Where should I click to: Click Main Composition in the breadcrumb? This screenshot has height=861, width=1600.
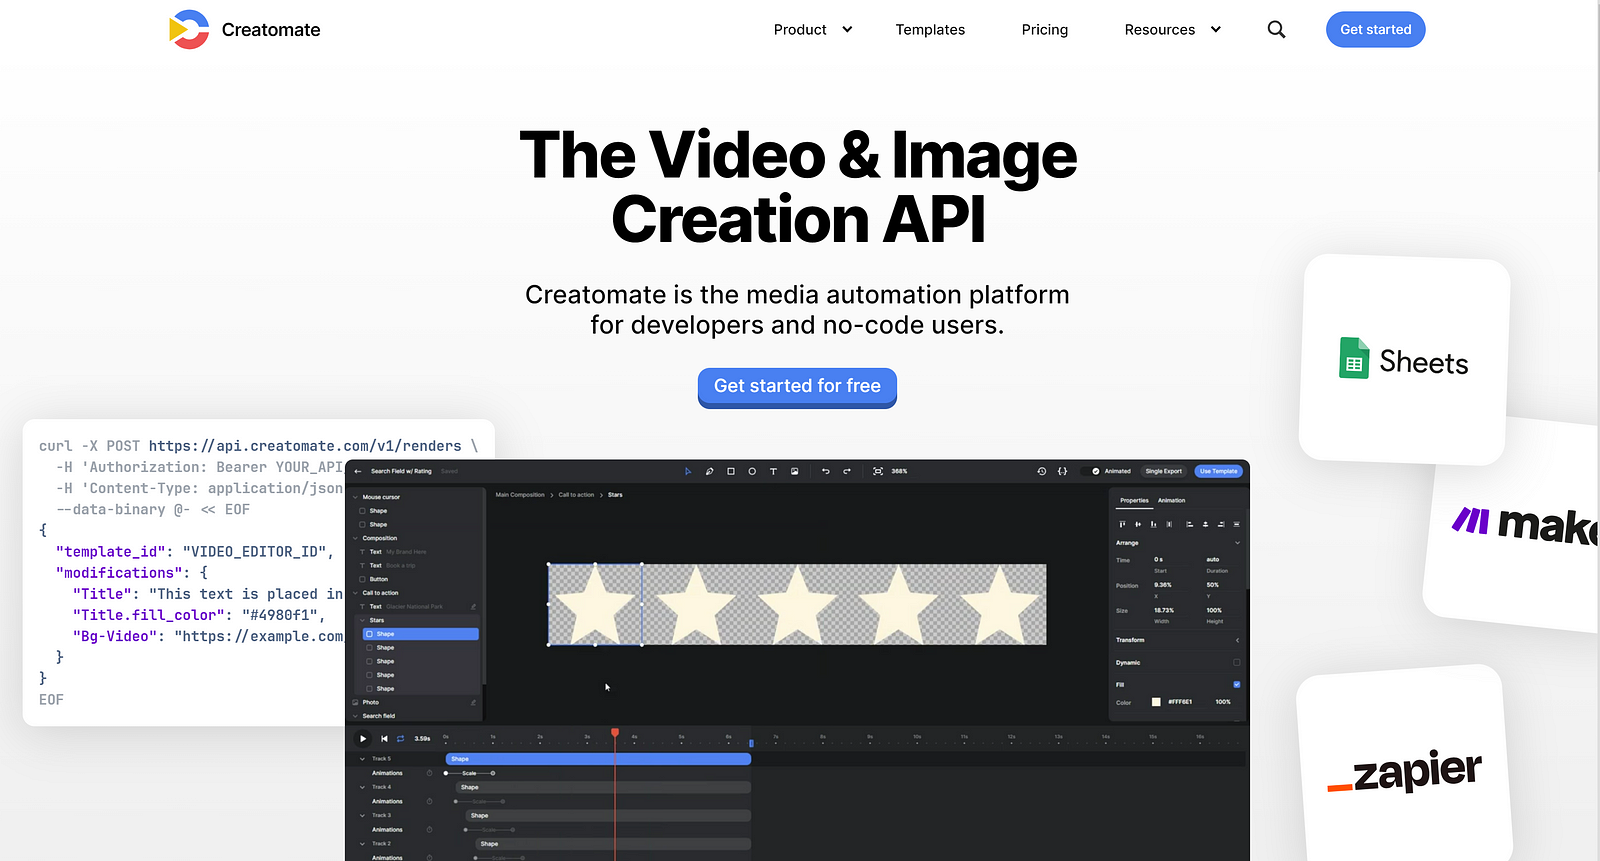click(520, 495)
